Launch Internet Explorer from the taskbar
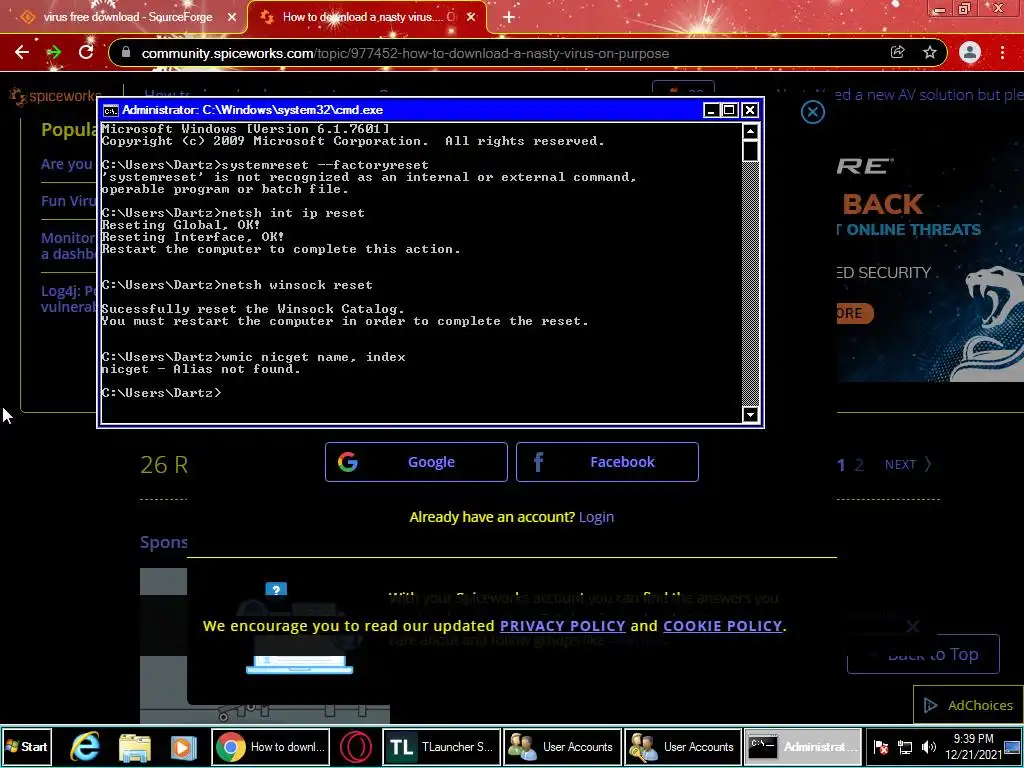 [86, 746]
